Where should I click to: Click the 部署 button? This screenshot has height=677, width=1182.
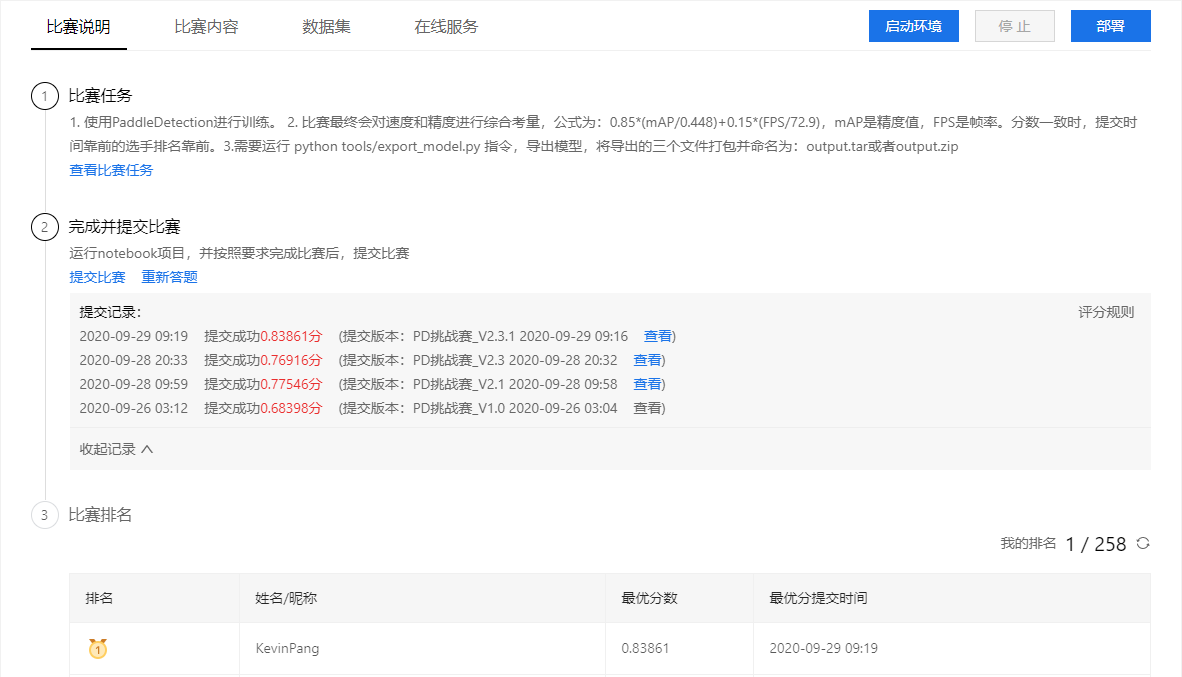(1110, 25)
